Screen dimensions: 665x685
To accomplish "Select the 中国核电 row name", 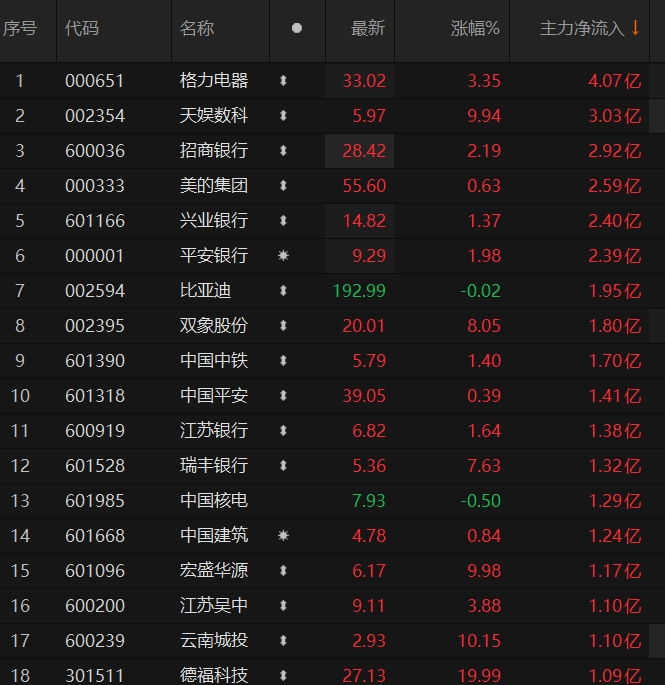I will [213, 501].
